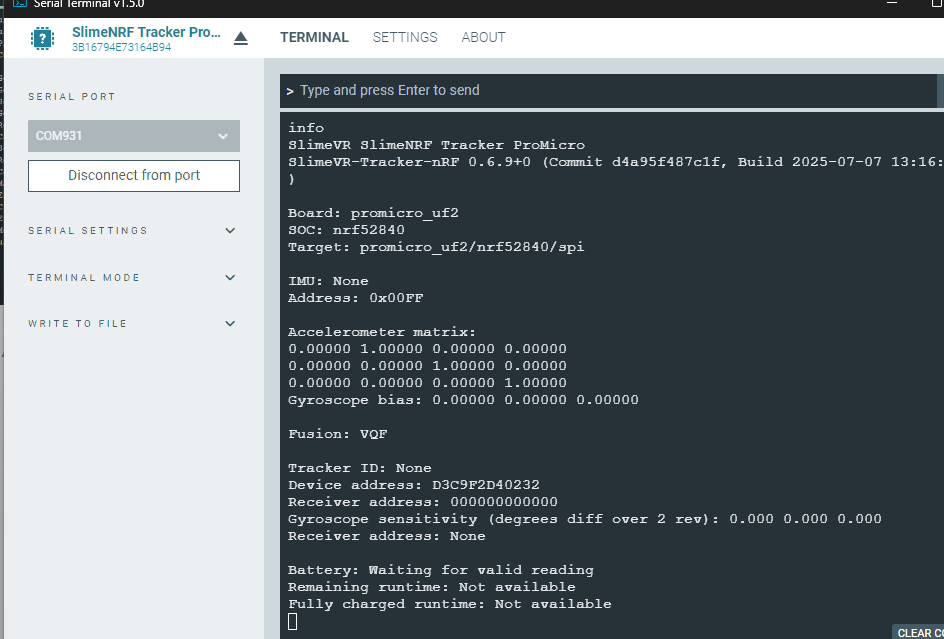The image size is (944, 639).
Task: Click inside the terminal output at Fusion: VQF
Action: tap(338, 434)
